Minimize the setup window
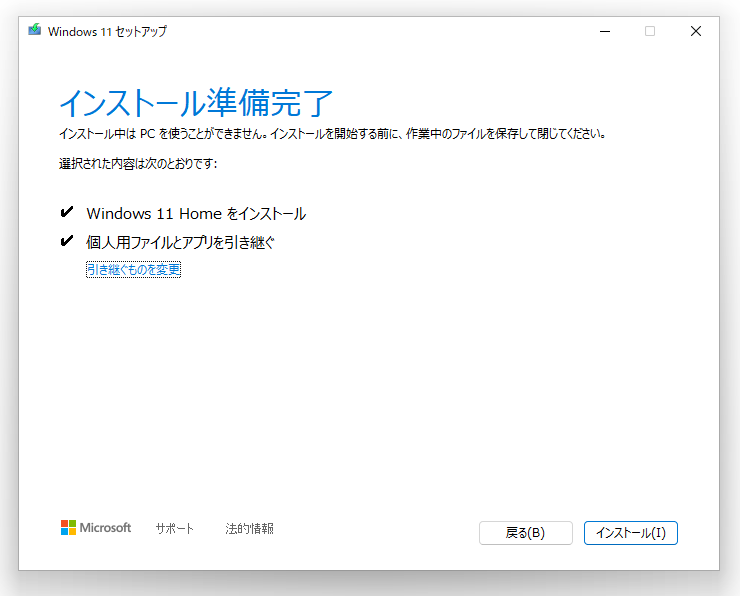The height and width of the screenshot is (596, 740). (x=605, y=31)
